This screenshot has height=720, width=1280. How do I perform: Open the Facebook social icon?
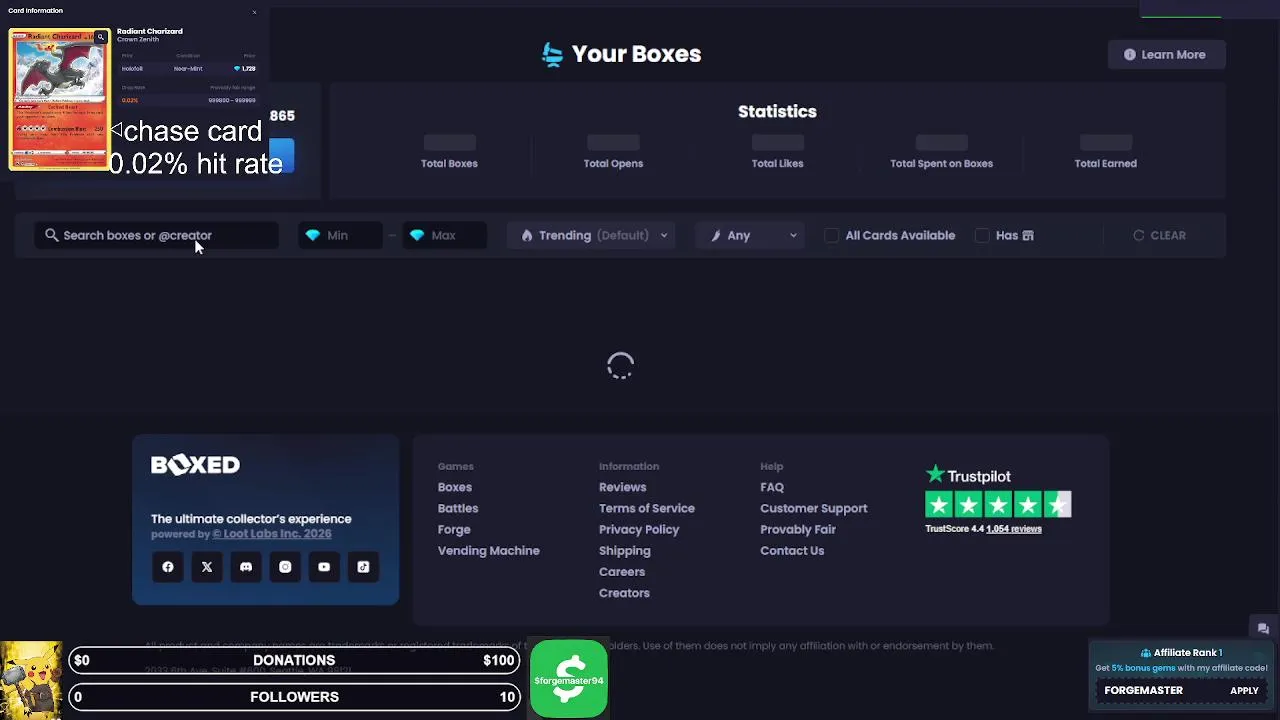168,567
